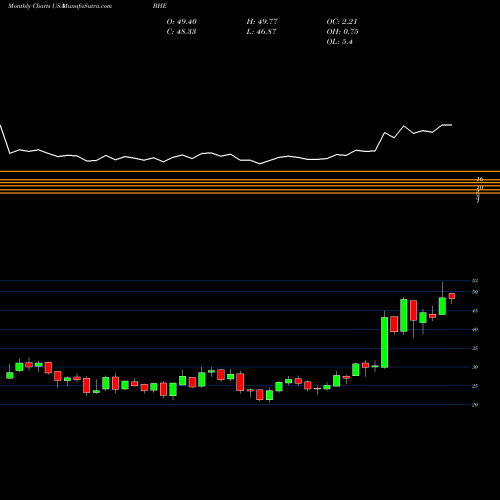This screenshot has height=500, width=500.
Task: Select the low value 'L: 46.87'
Action: coord(261,32)
